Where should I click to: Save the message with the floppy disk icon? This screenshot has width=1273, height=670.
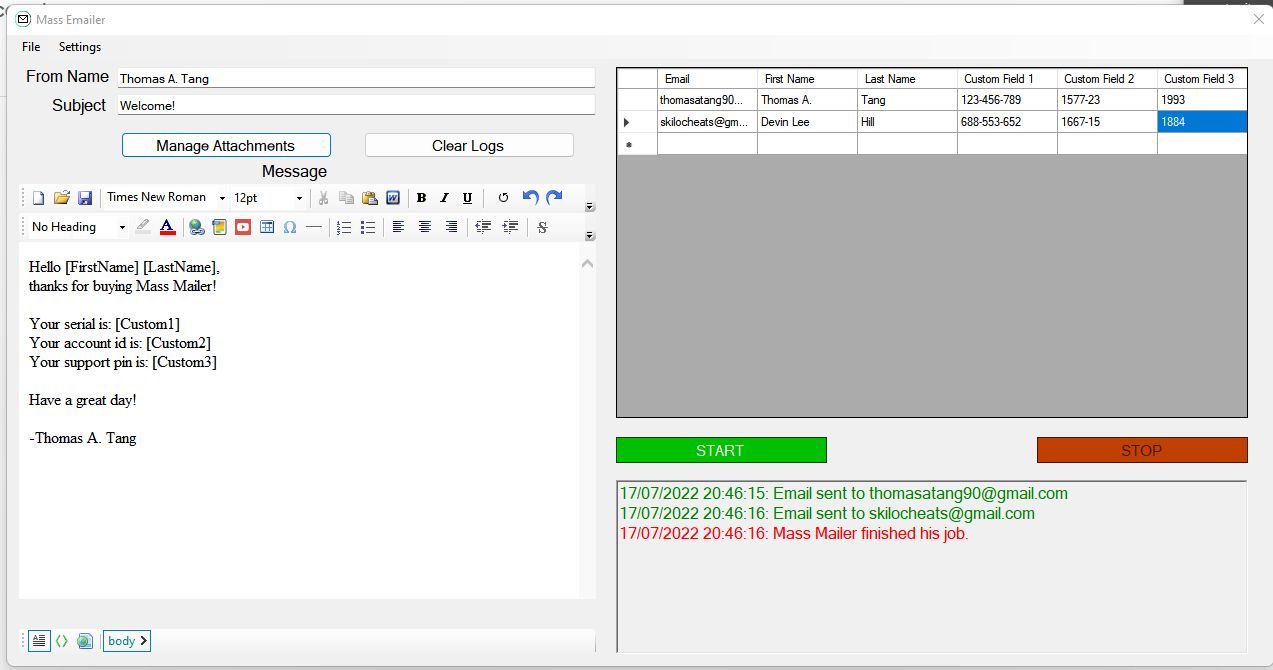tap(85, 198)
